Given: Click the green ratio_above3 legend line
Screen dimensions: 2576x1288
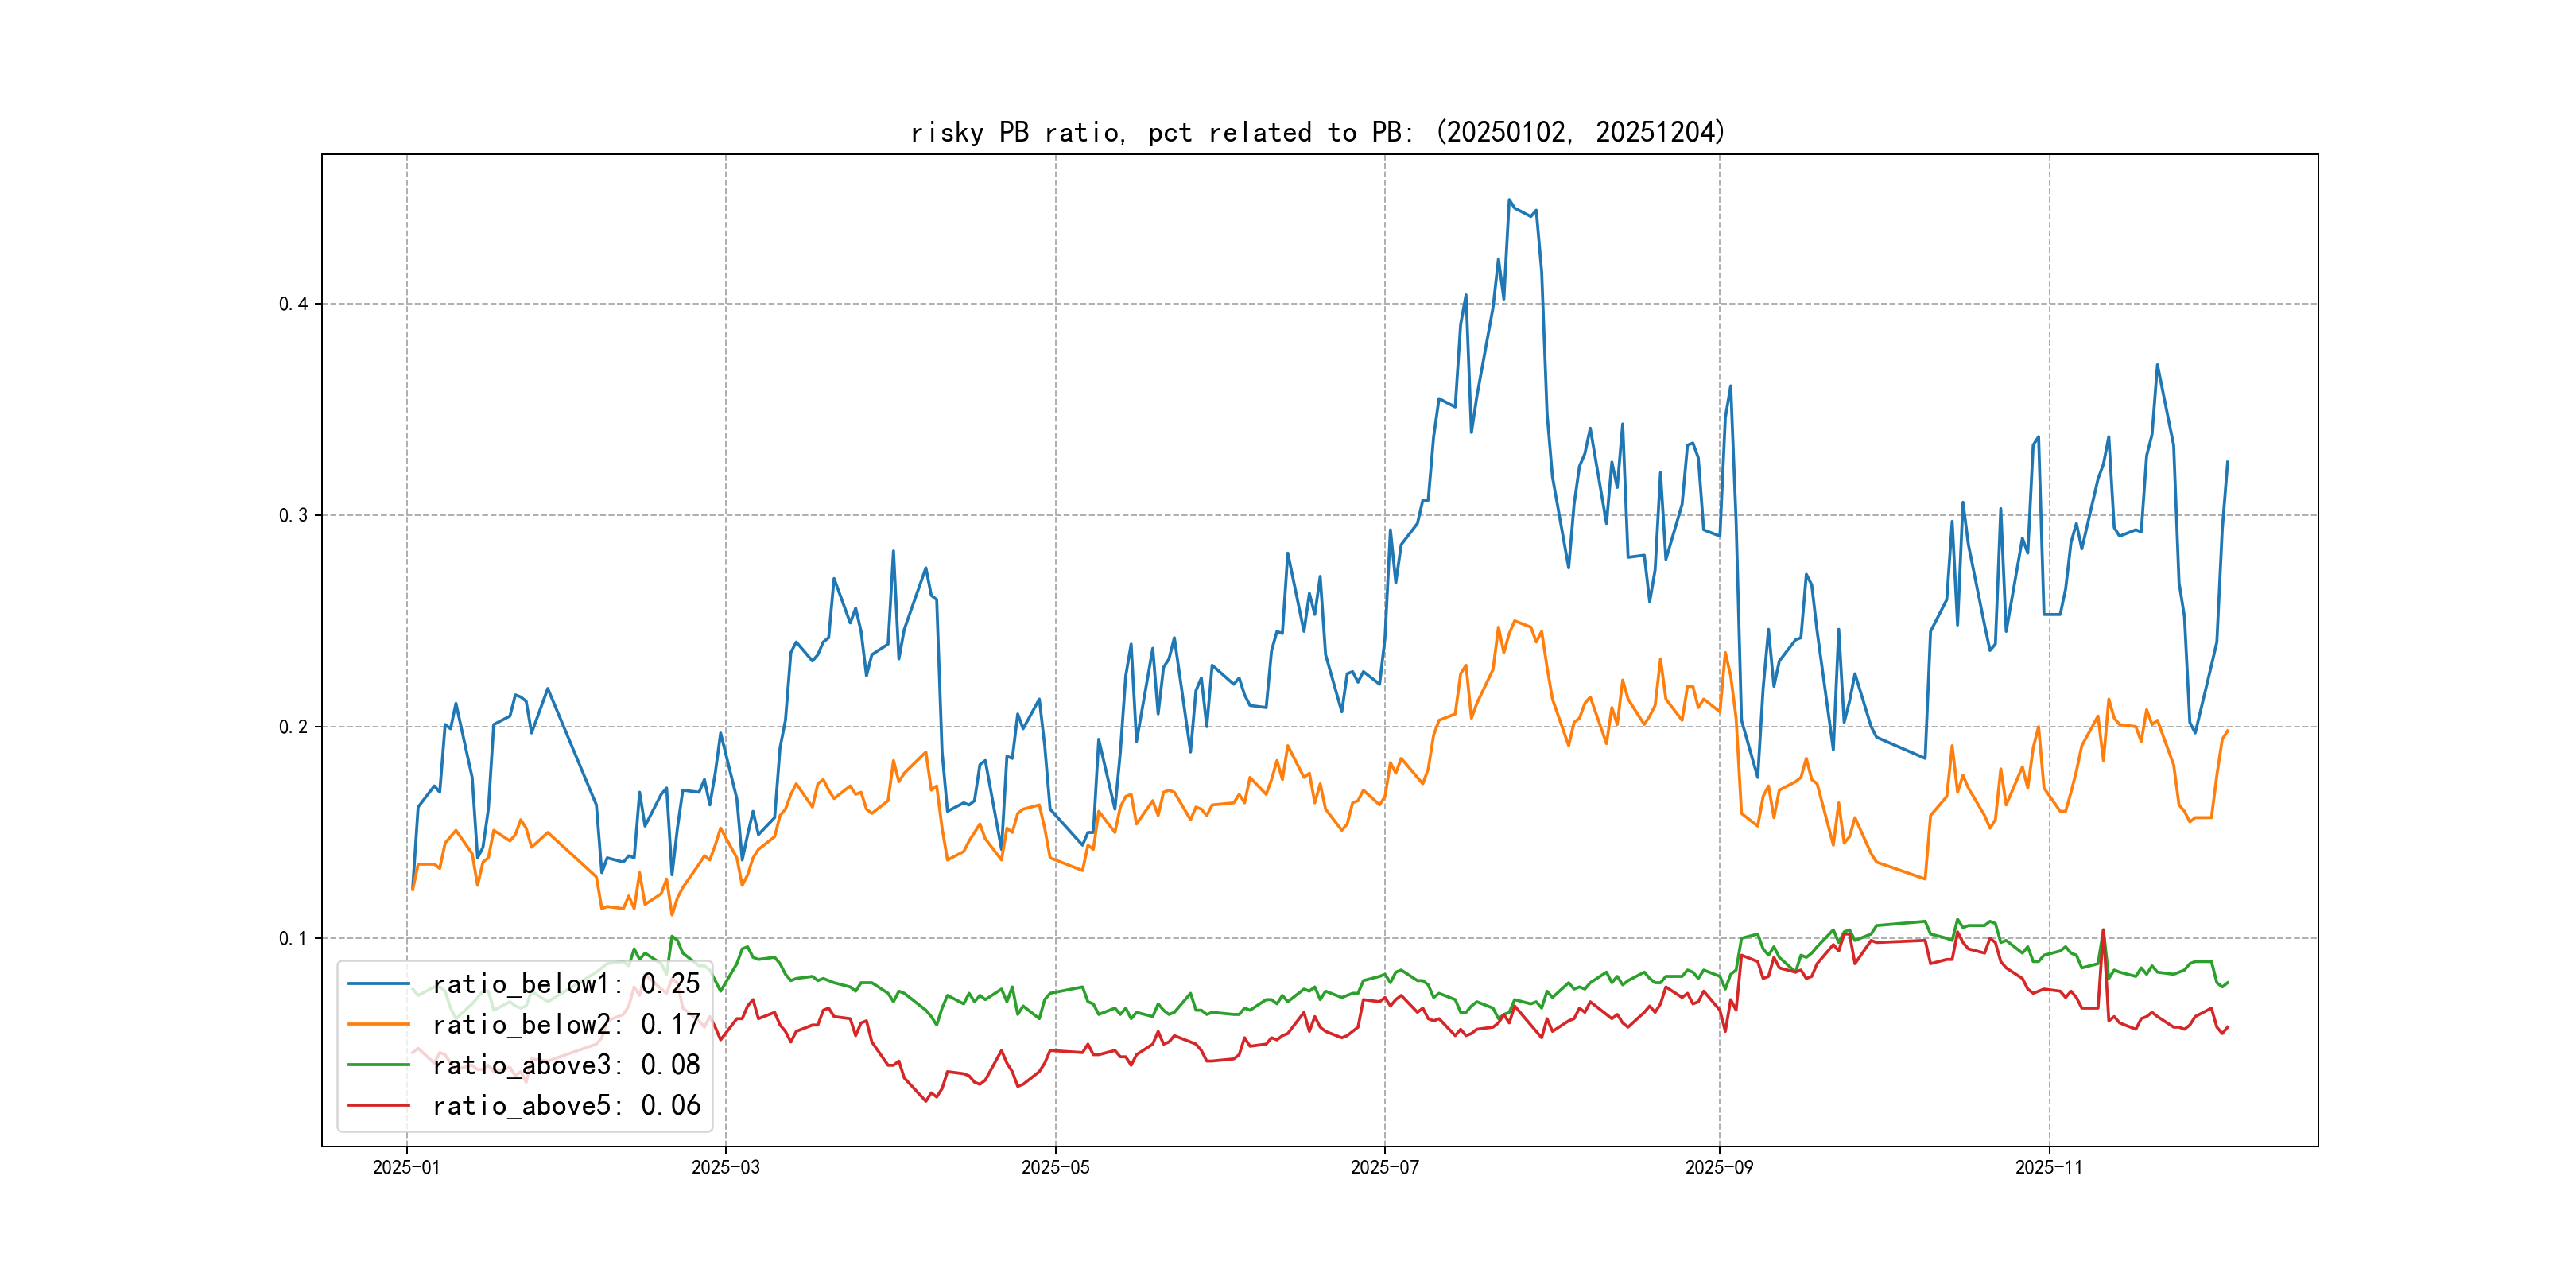Looking at the screenshot, I should pos(378,1065).
